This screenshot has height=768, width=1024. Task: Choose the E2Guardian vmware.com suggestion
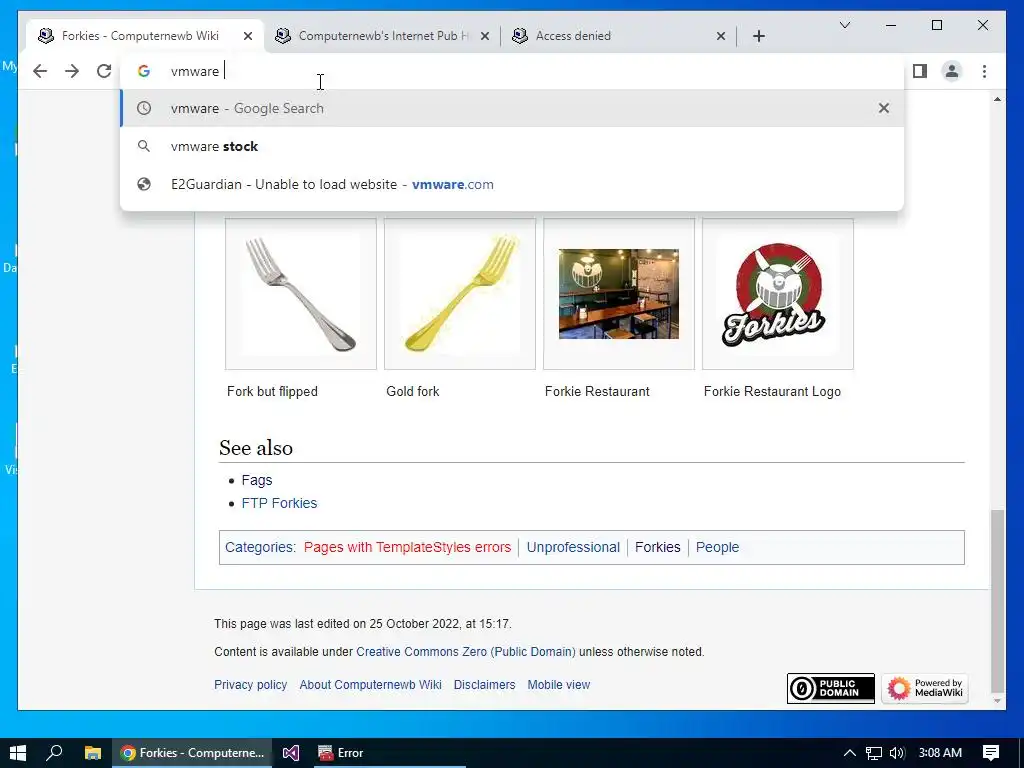[x=512, y=184]
